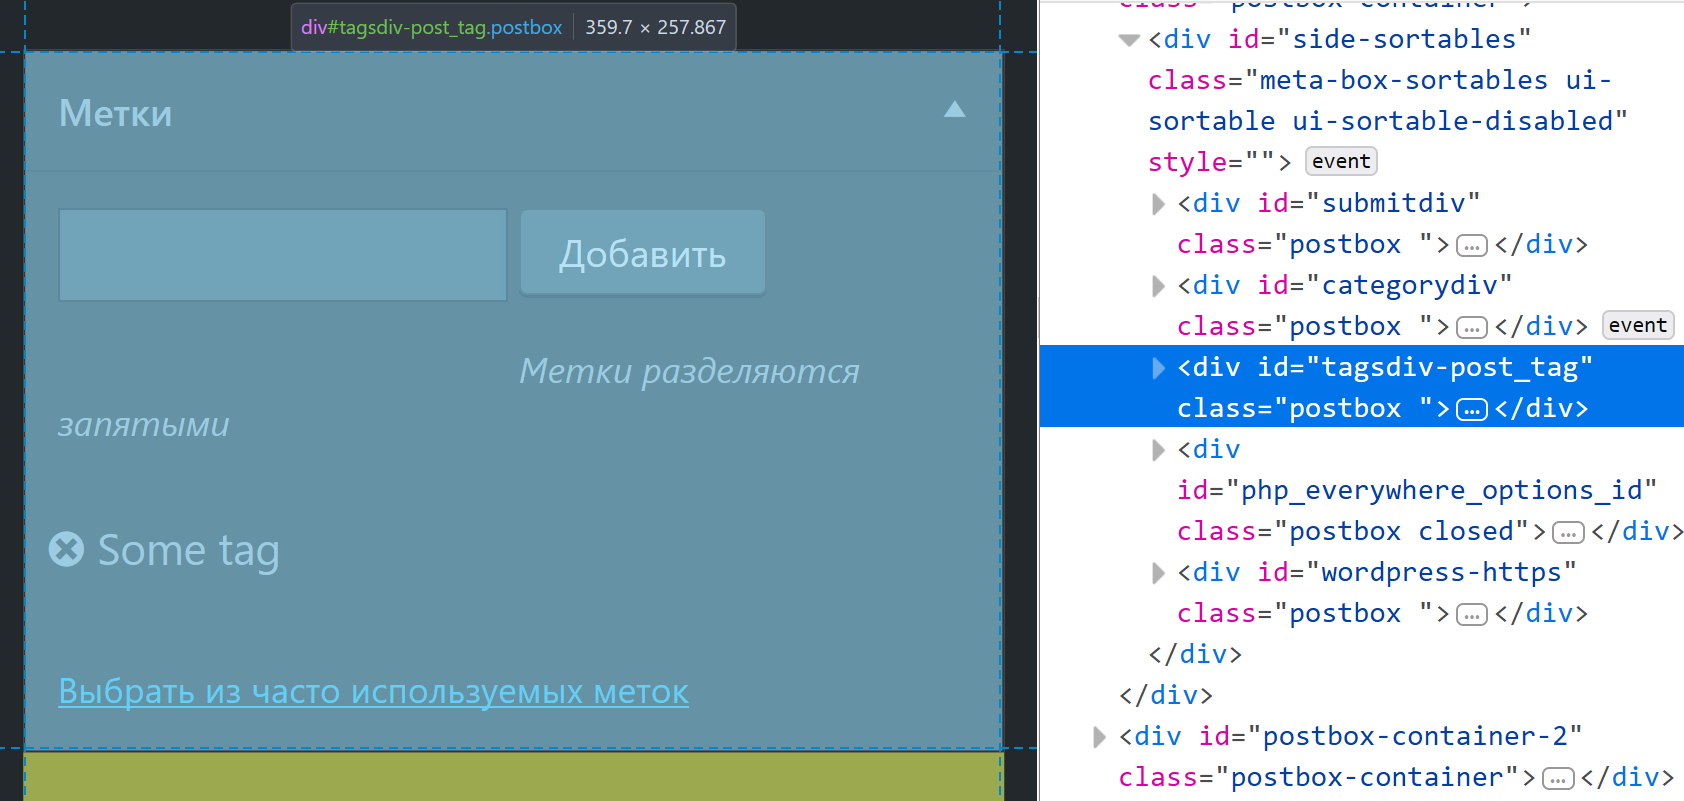Expand the wordpress-https div node
1684x801 pixels.
tap(1158, 573)
